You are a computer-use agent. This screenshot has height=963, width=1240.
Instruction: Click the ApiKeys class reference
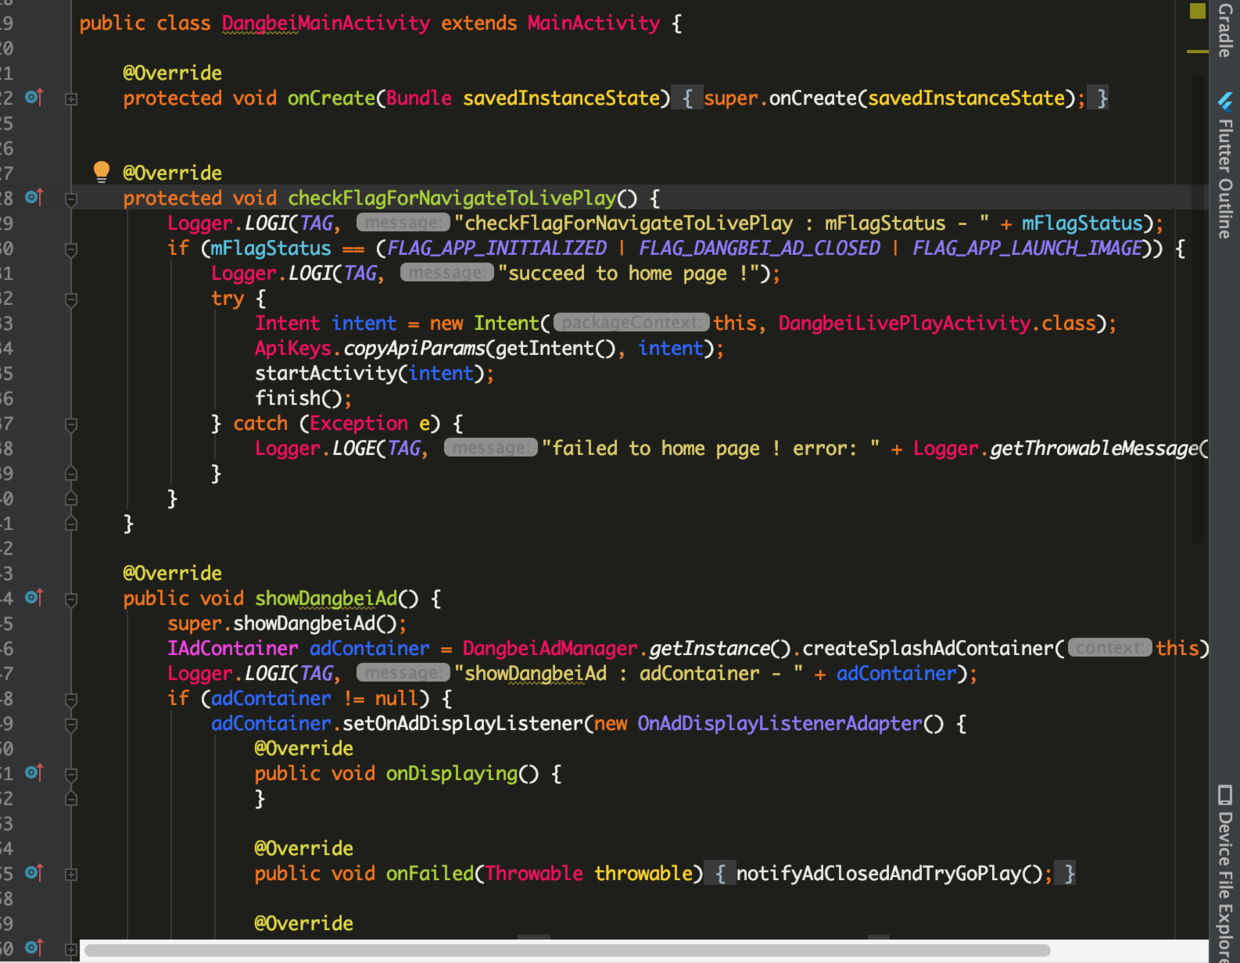point(292,348)
